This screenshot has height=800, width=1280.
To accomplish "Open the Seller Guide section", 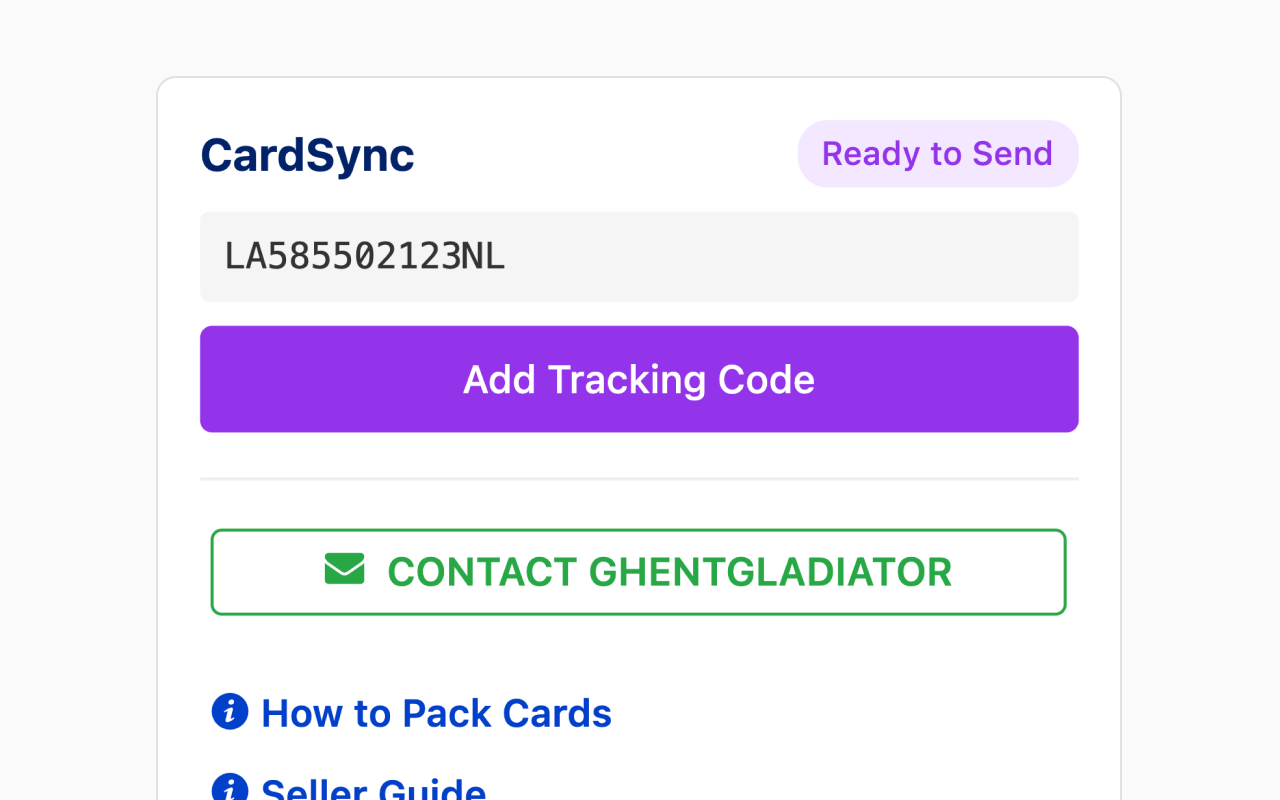I will pyautogui.click(x=373, y=789).
